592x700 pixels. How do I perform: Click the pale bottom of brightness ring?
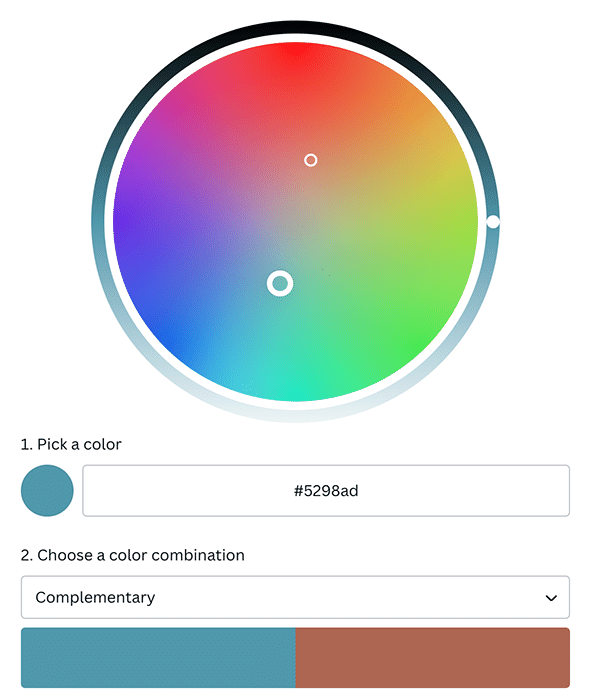[295, 414]
